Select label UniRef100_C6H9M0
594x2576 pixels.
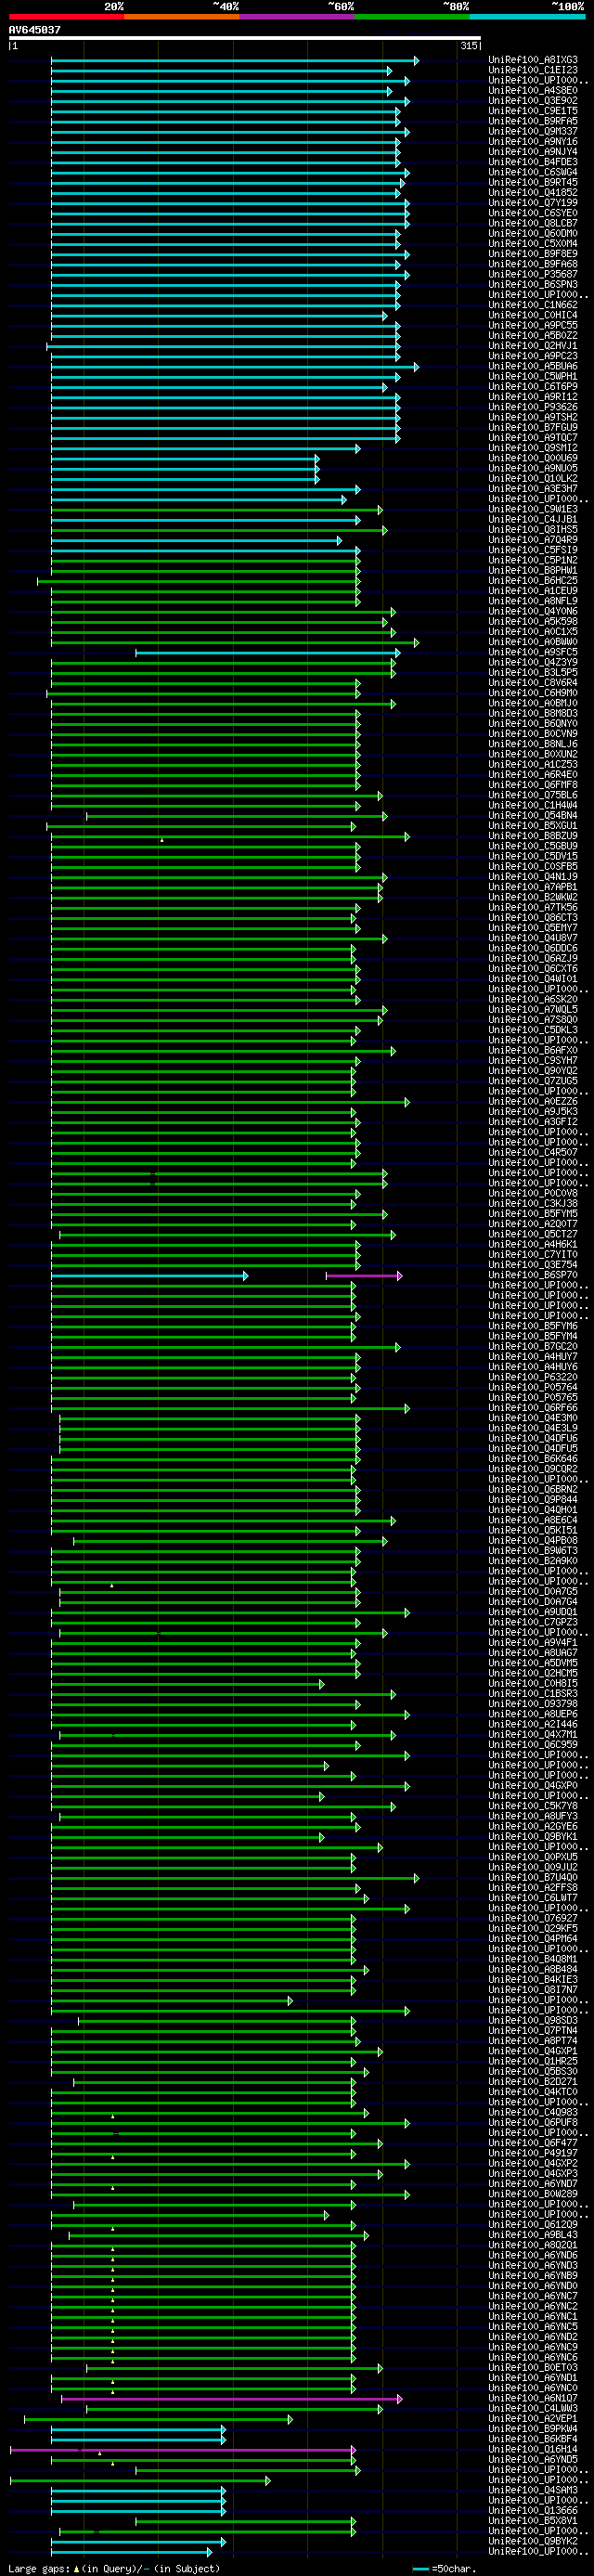(532, 693)
